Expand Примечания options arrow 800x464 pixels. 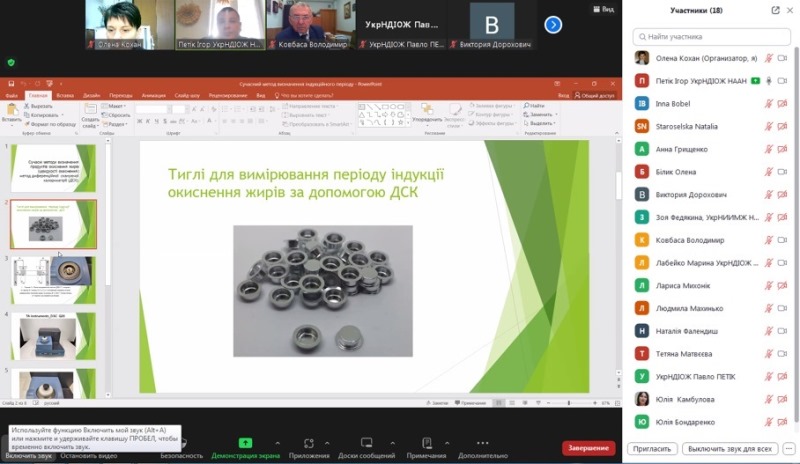[447, 443]
